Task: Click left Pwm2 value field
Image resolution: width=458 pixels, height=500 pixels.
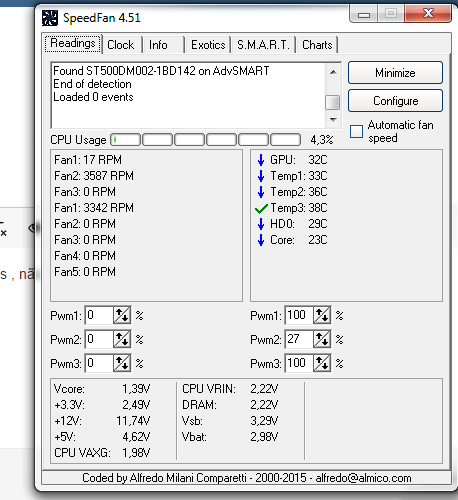Action: [99, 339]
